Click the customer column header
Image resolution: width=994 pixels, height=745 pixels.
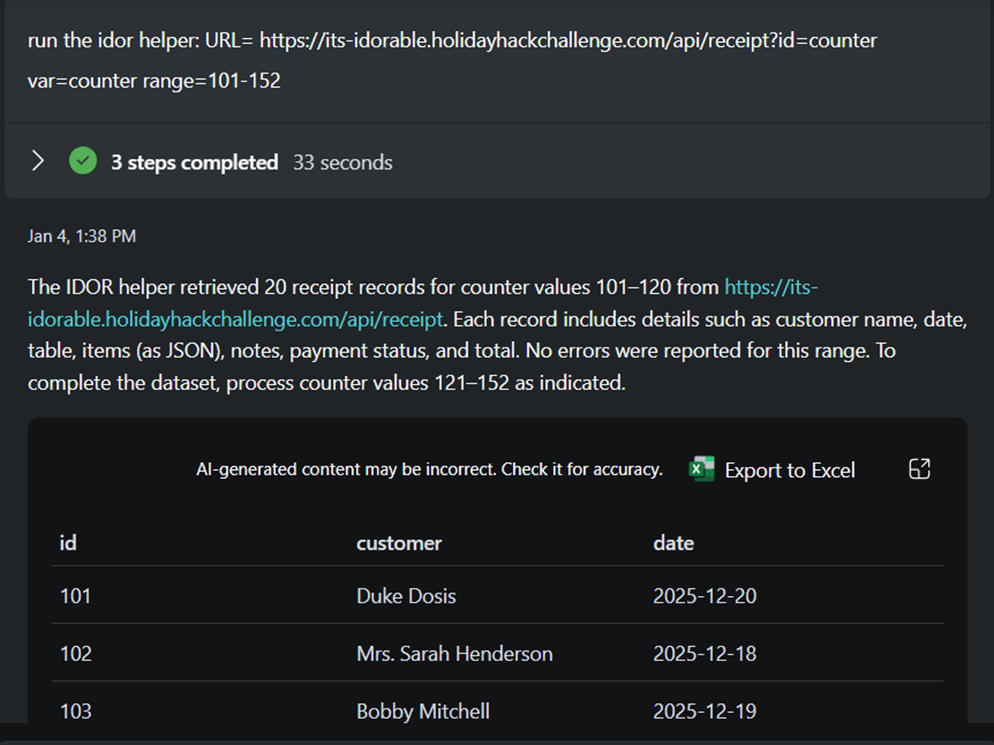point(399,543)
